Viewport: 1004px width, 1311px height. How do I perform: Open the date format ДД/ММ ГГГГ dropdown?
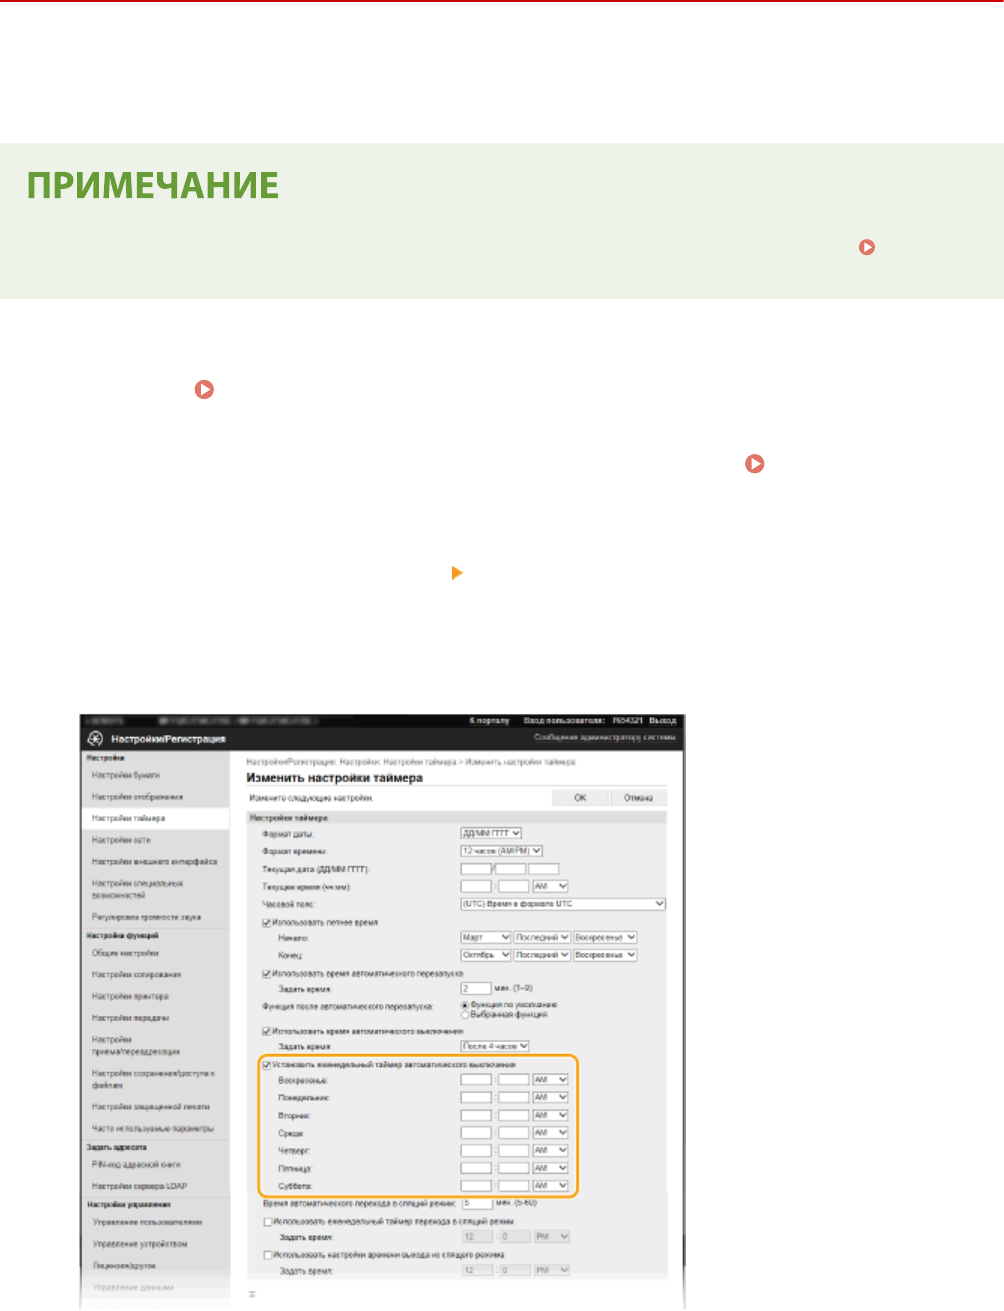[x=491, y=833]
